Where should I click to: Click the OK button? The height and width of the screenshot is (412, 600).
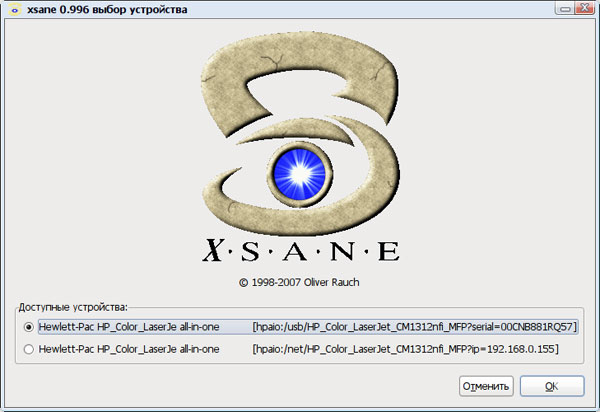click(552, 386)
